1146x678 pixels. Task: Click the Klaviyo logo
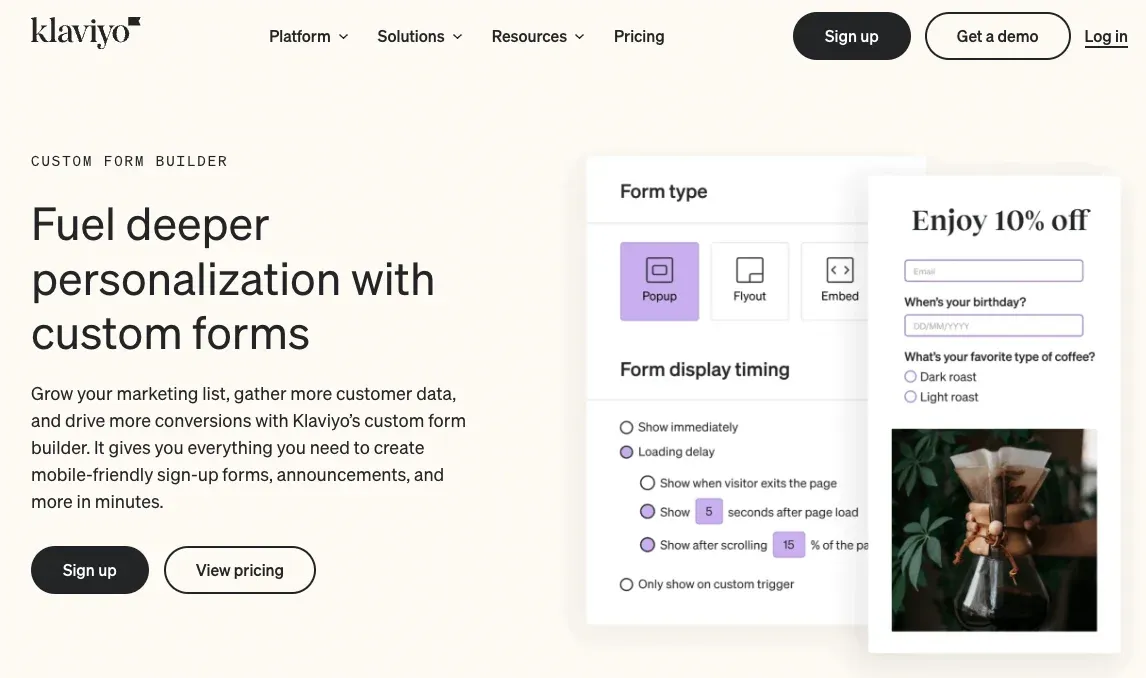tap(86, 33)
